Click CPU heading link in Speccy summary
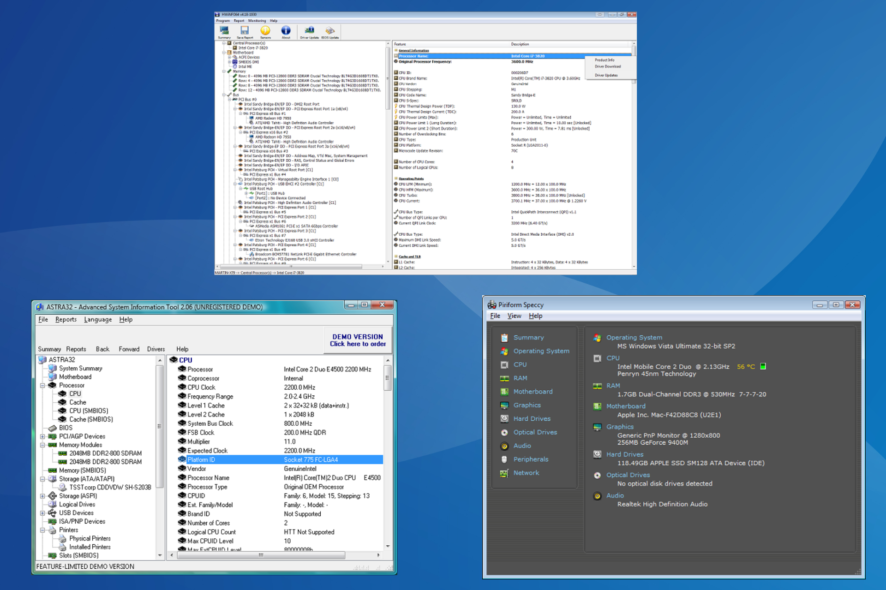 point(613,358)
